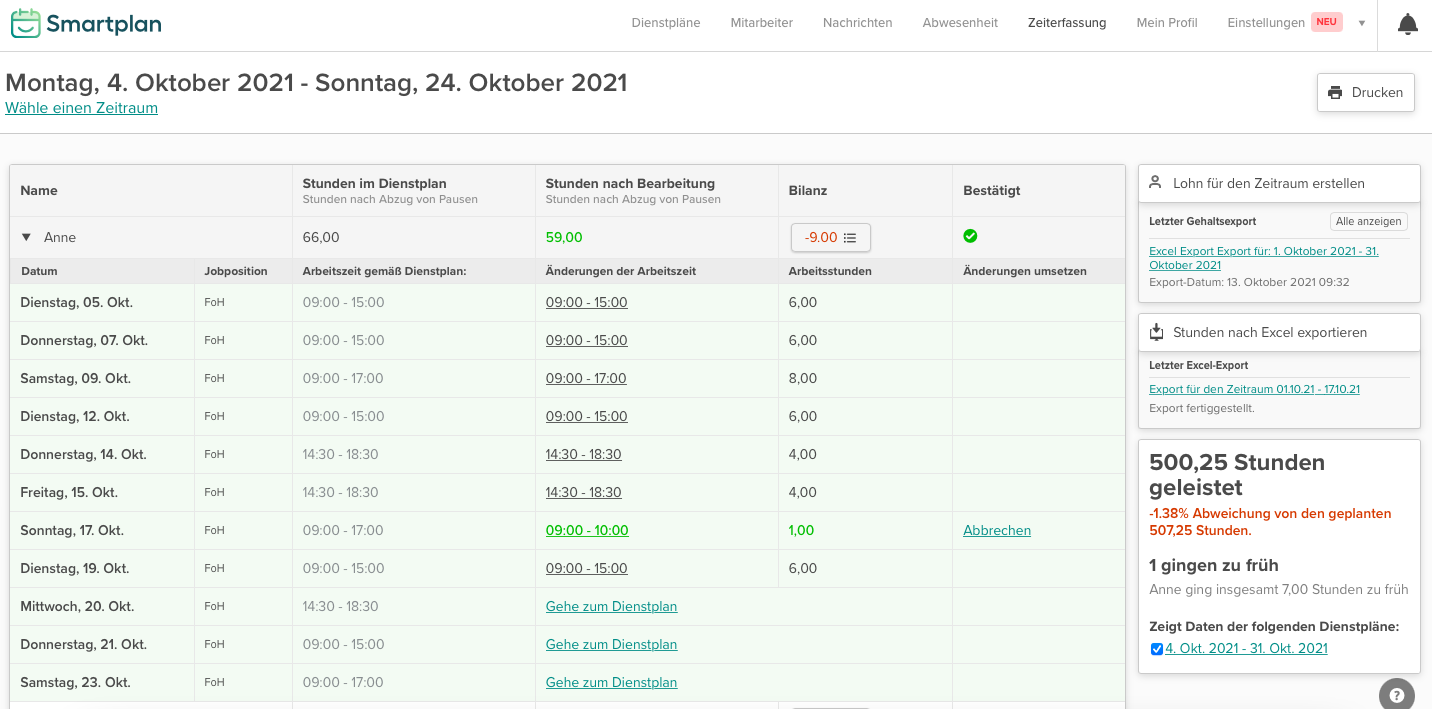Select the date Samstag, 09. Okt.

click(x=76, y=378)
